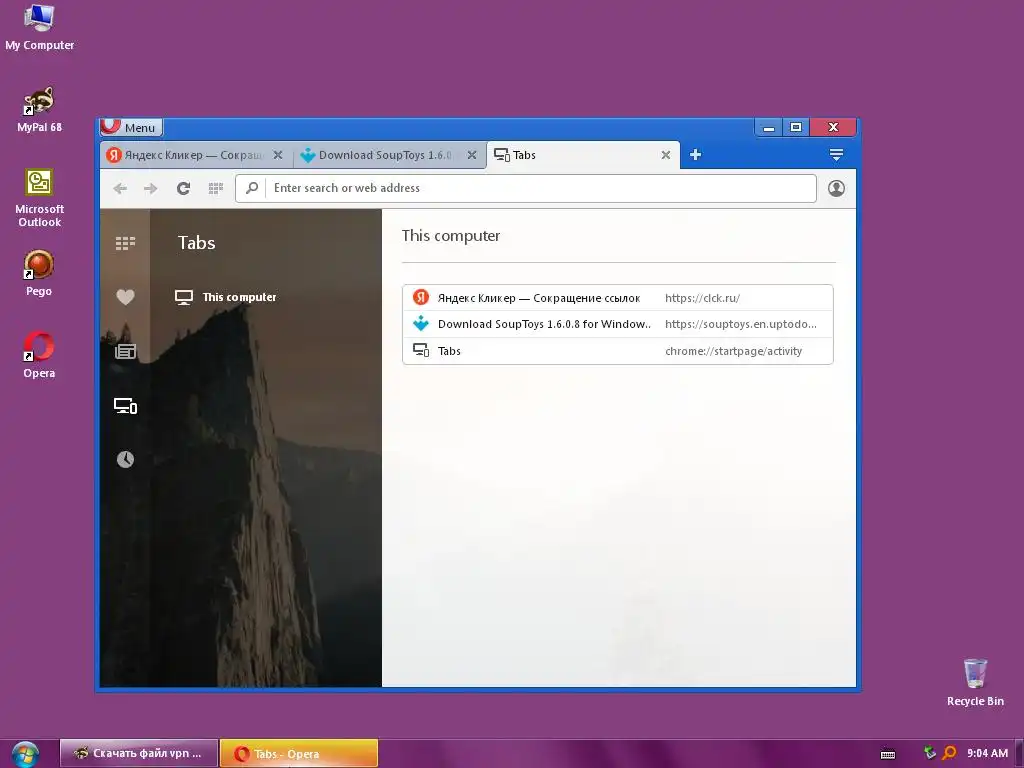Open the tab menu list icon

pyautogui.click(x=836, y=155)
